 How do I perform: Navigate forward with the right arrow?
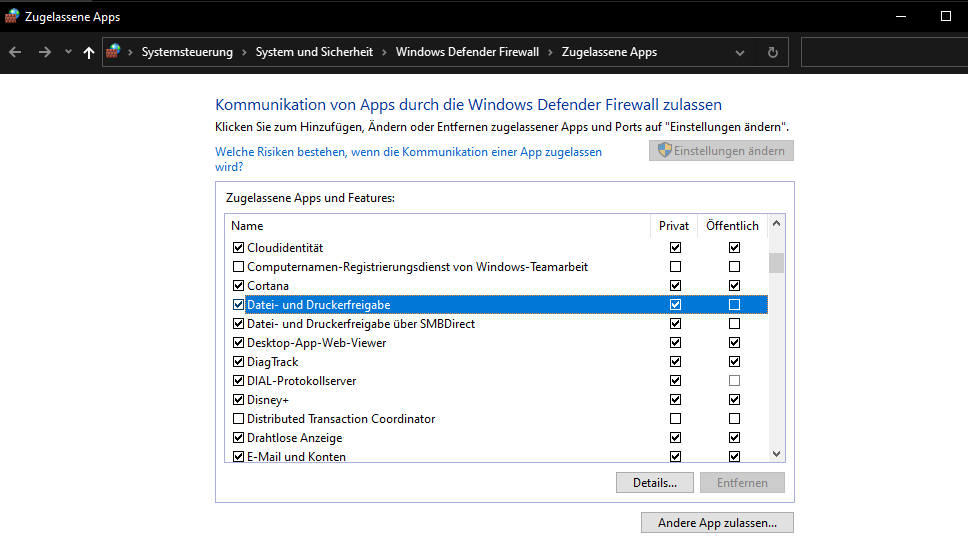coord(44,52)
